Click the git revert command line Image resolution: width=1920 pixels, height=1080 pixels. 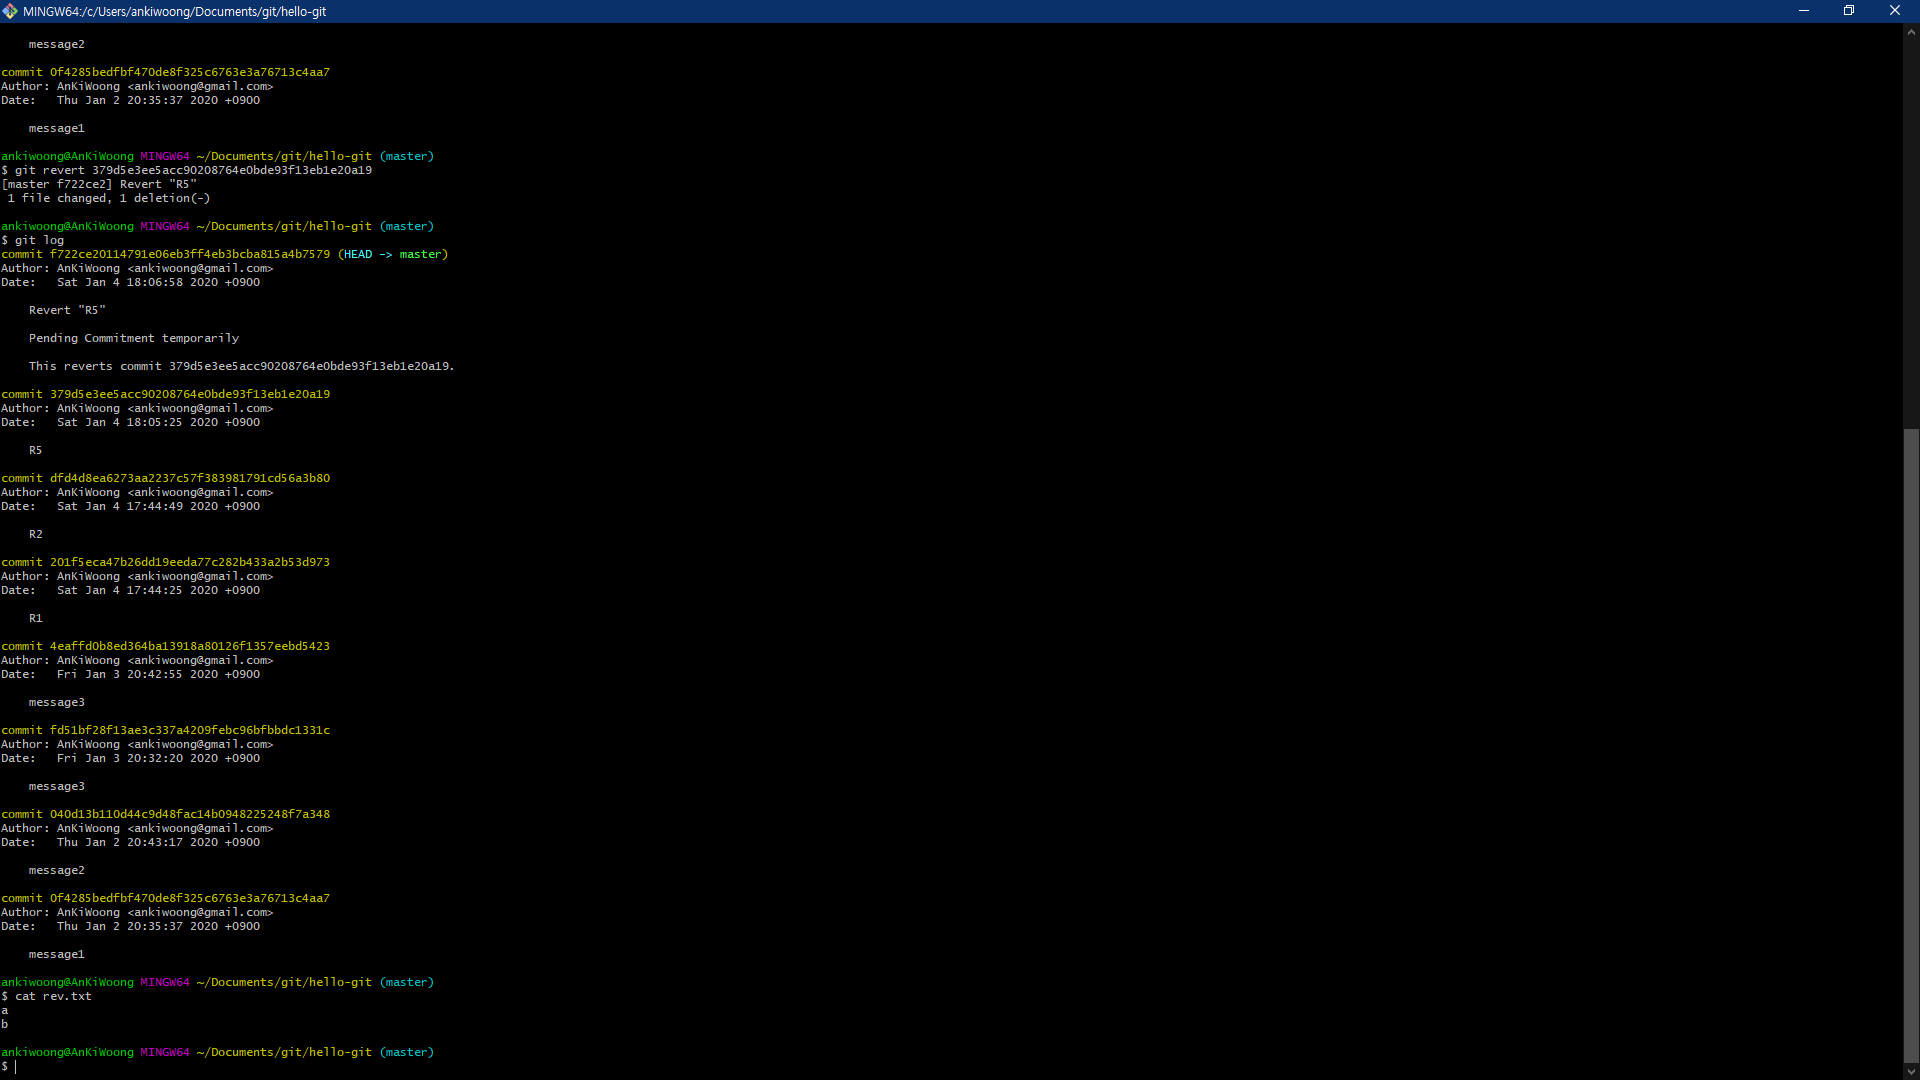click(192, 170)
